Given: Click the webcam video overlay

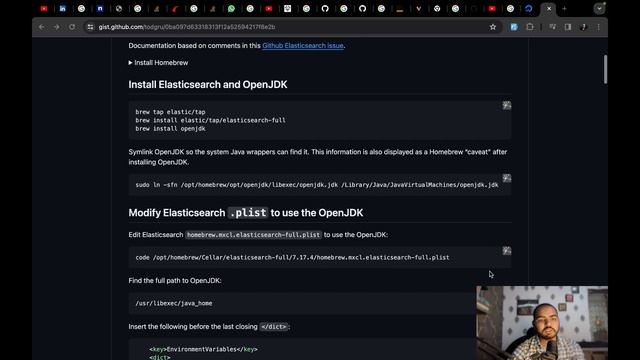Looking at the screenshot, I should tap(542, 323).
